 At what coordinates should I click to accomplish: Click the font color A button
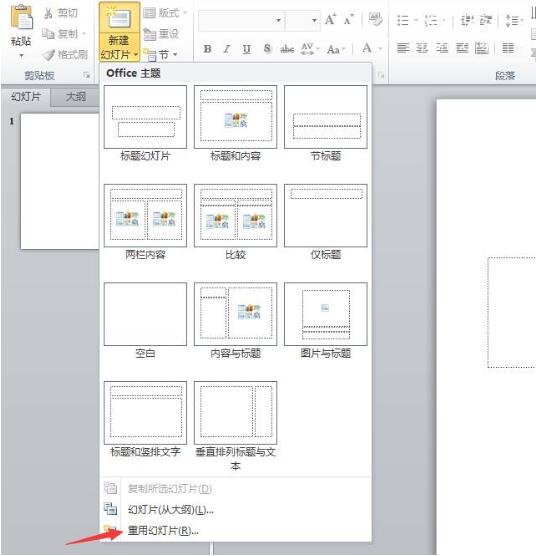pos(367,48)
